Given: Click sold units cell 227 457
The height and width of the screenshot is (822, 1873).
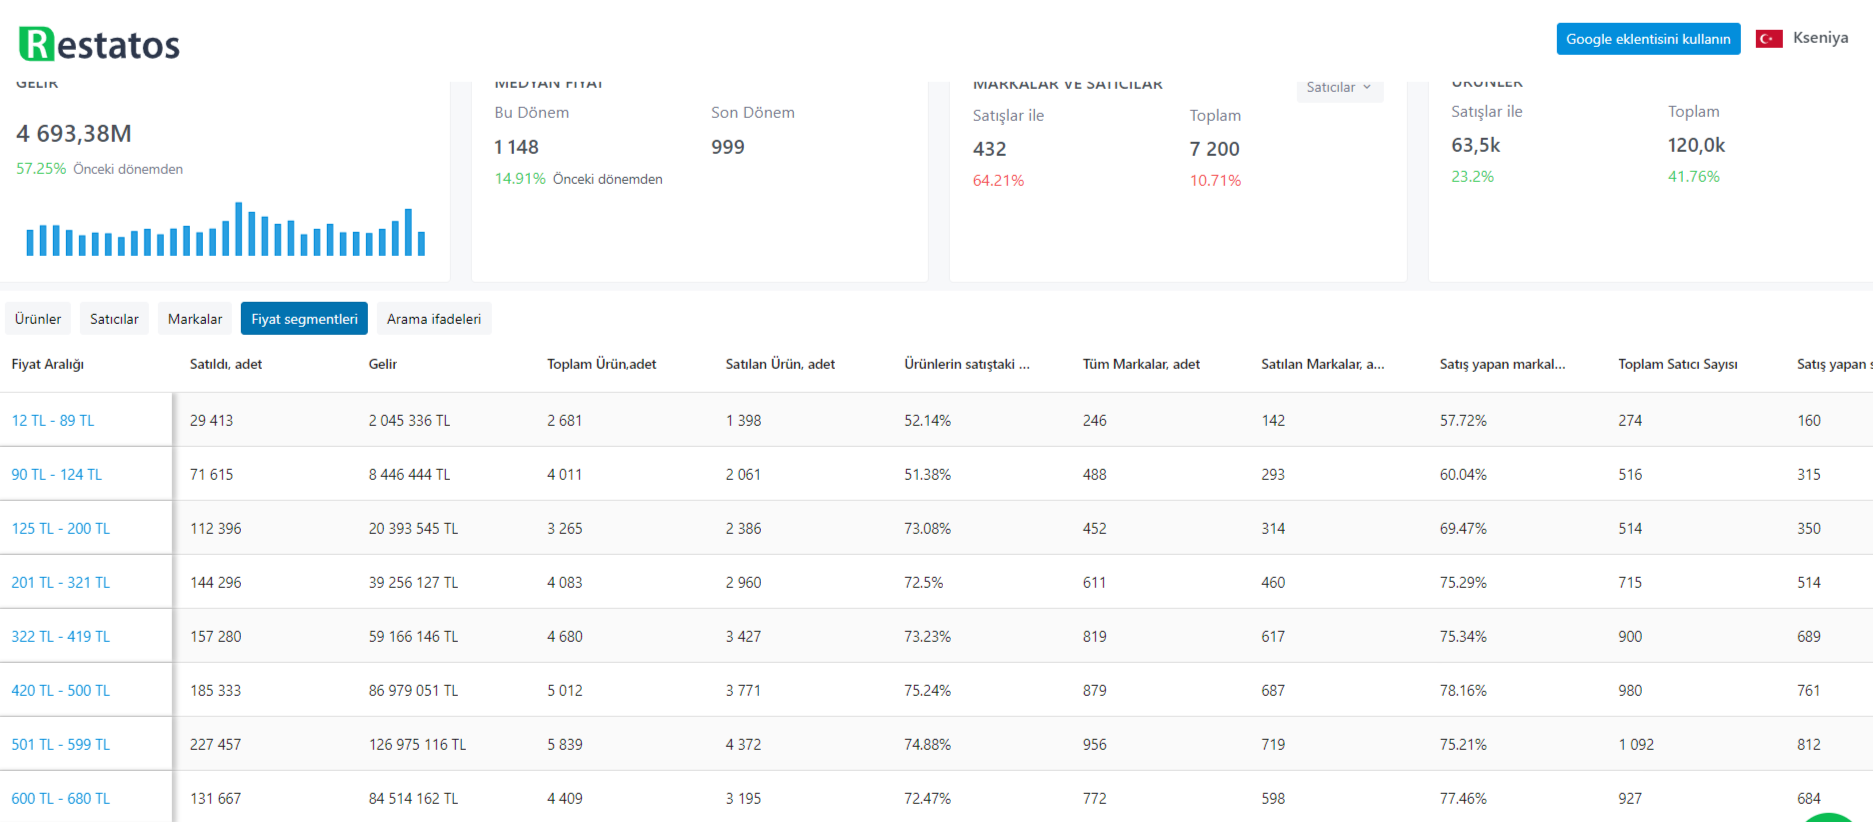Looking at the screenshot, I should click(x=215, y=745).
